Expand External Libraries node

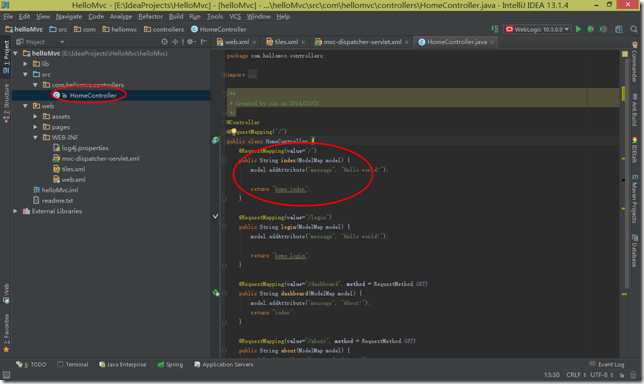tap(16, 211)
